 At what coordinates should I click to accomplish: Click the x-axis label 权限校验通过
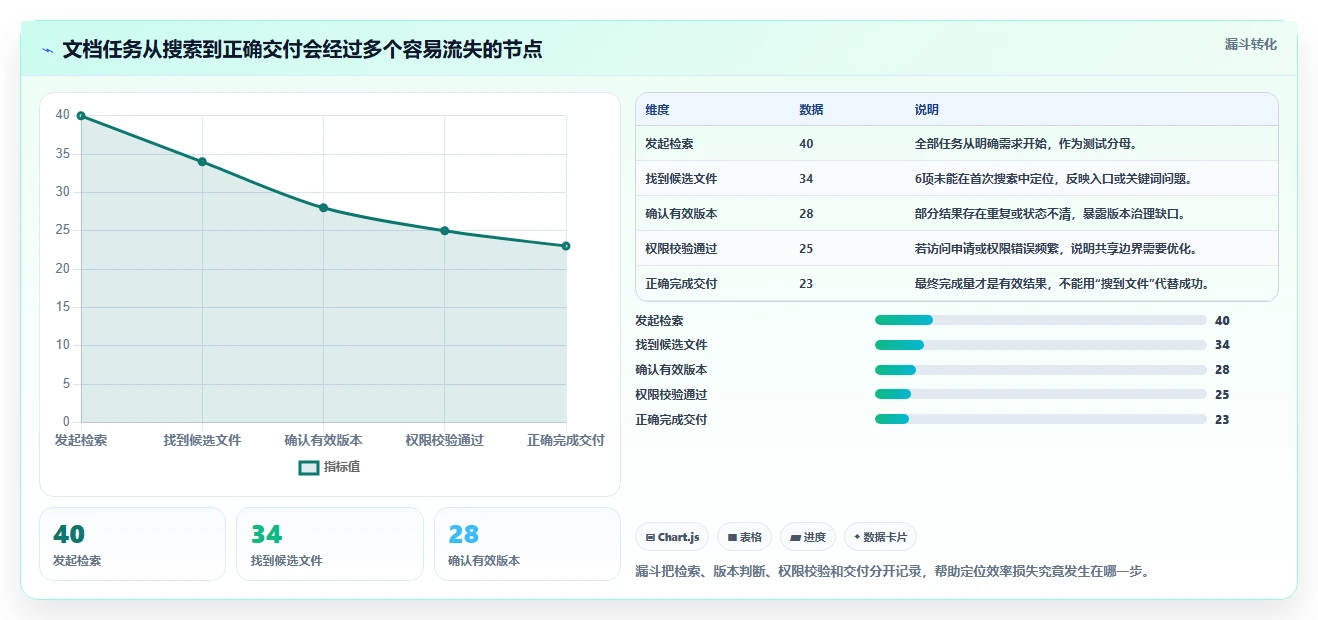[445, 440]
